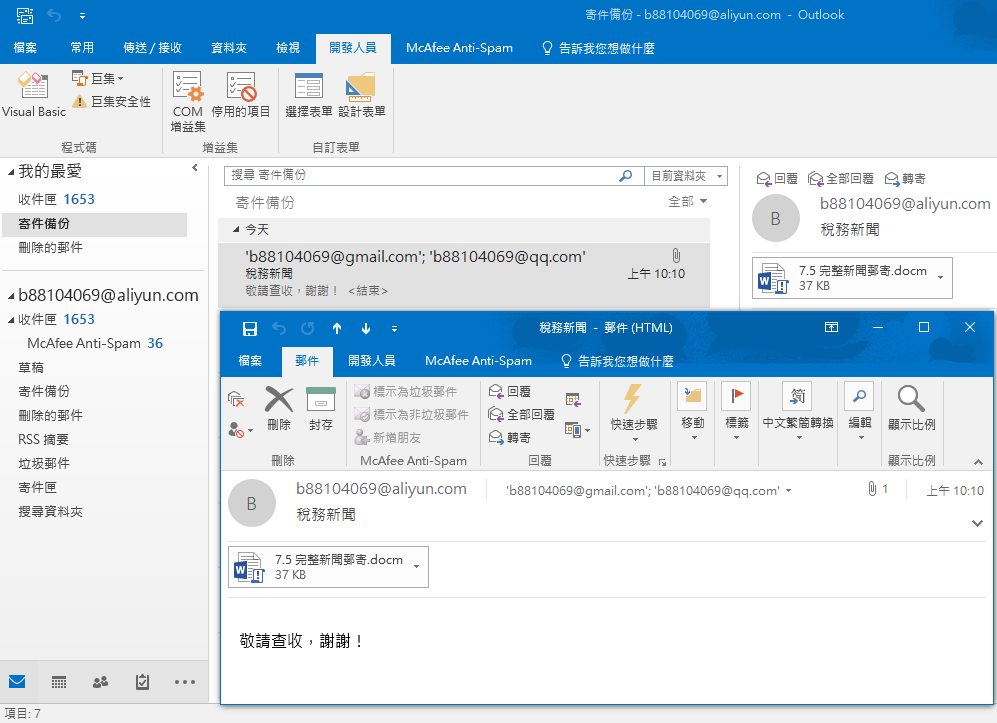This screenshot has width=997, height=723.
Task: Click the 中文繁簡轉換 icon
Action: coord(797,397)
